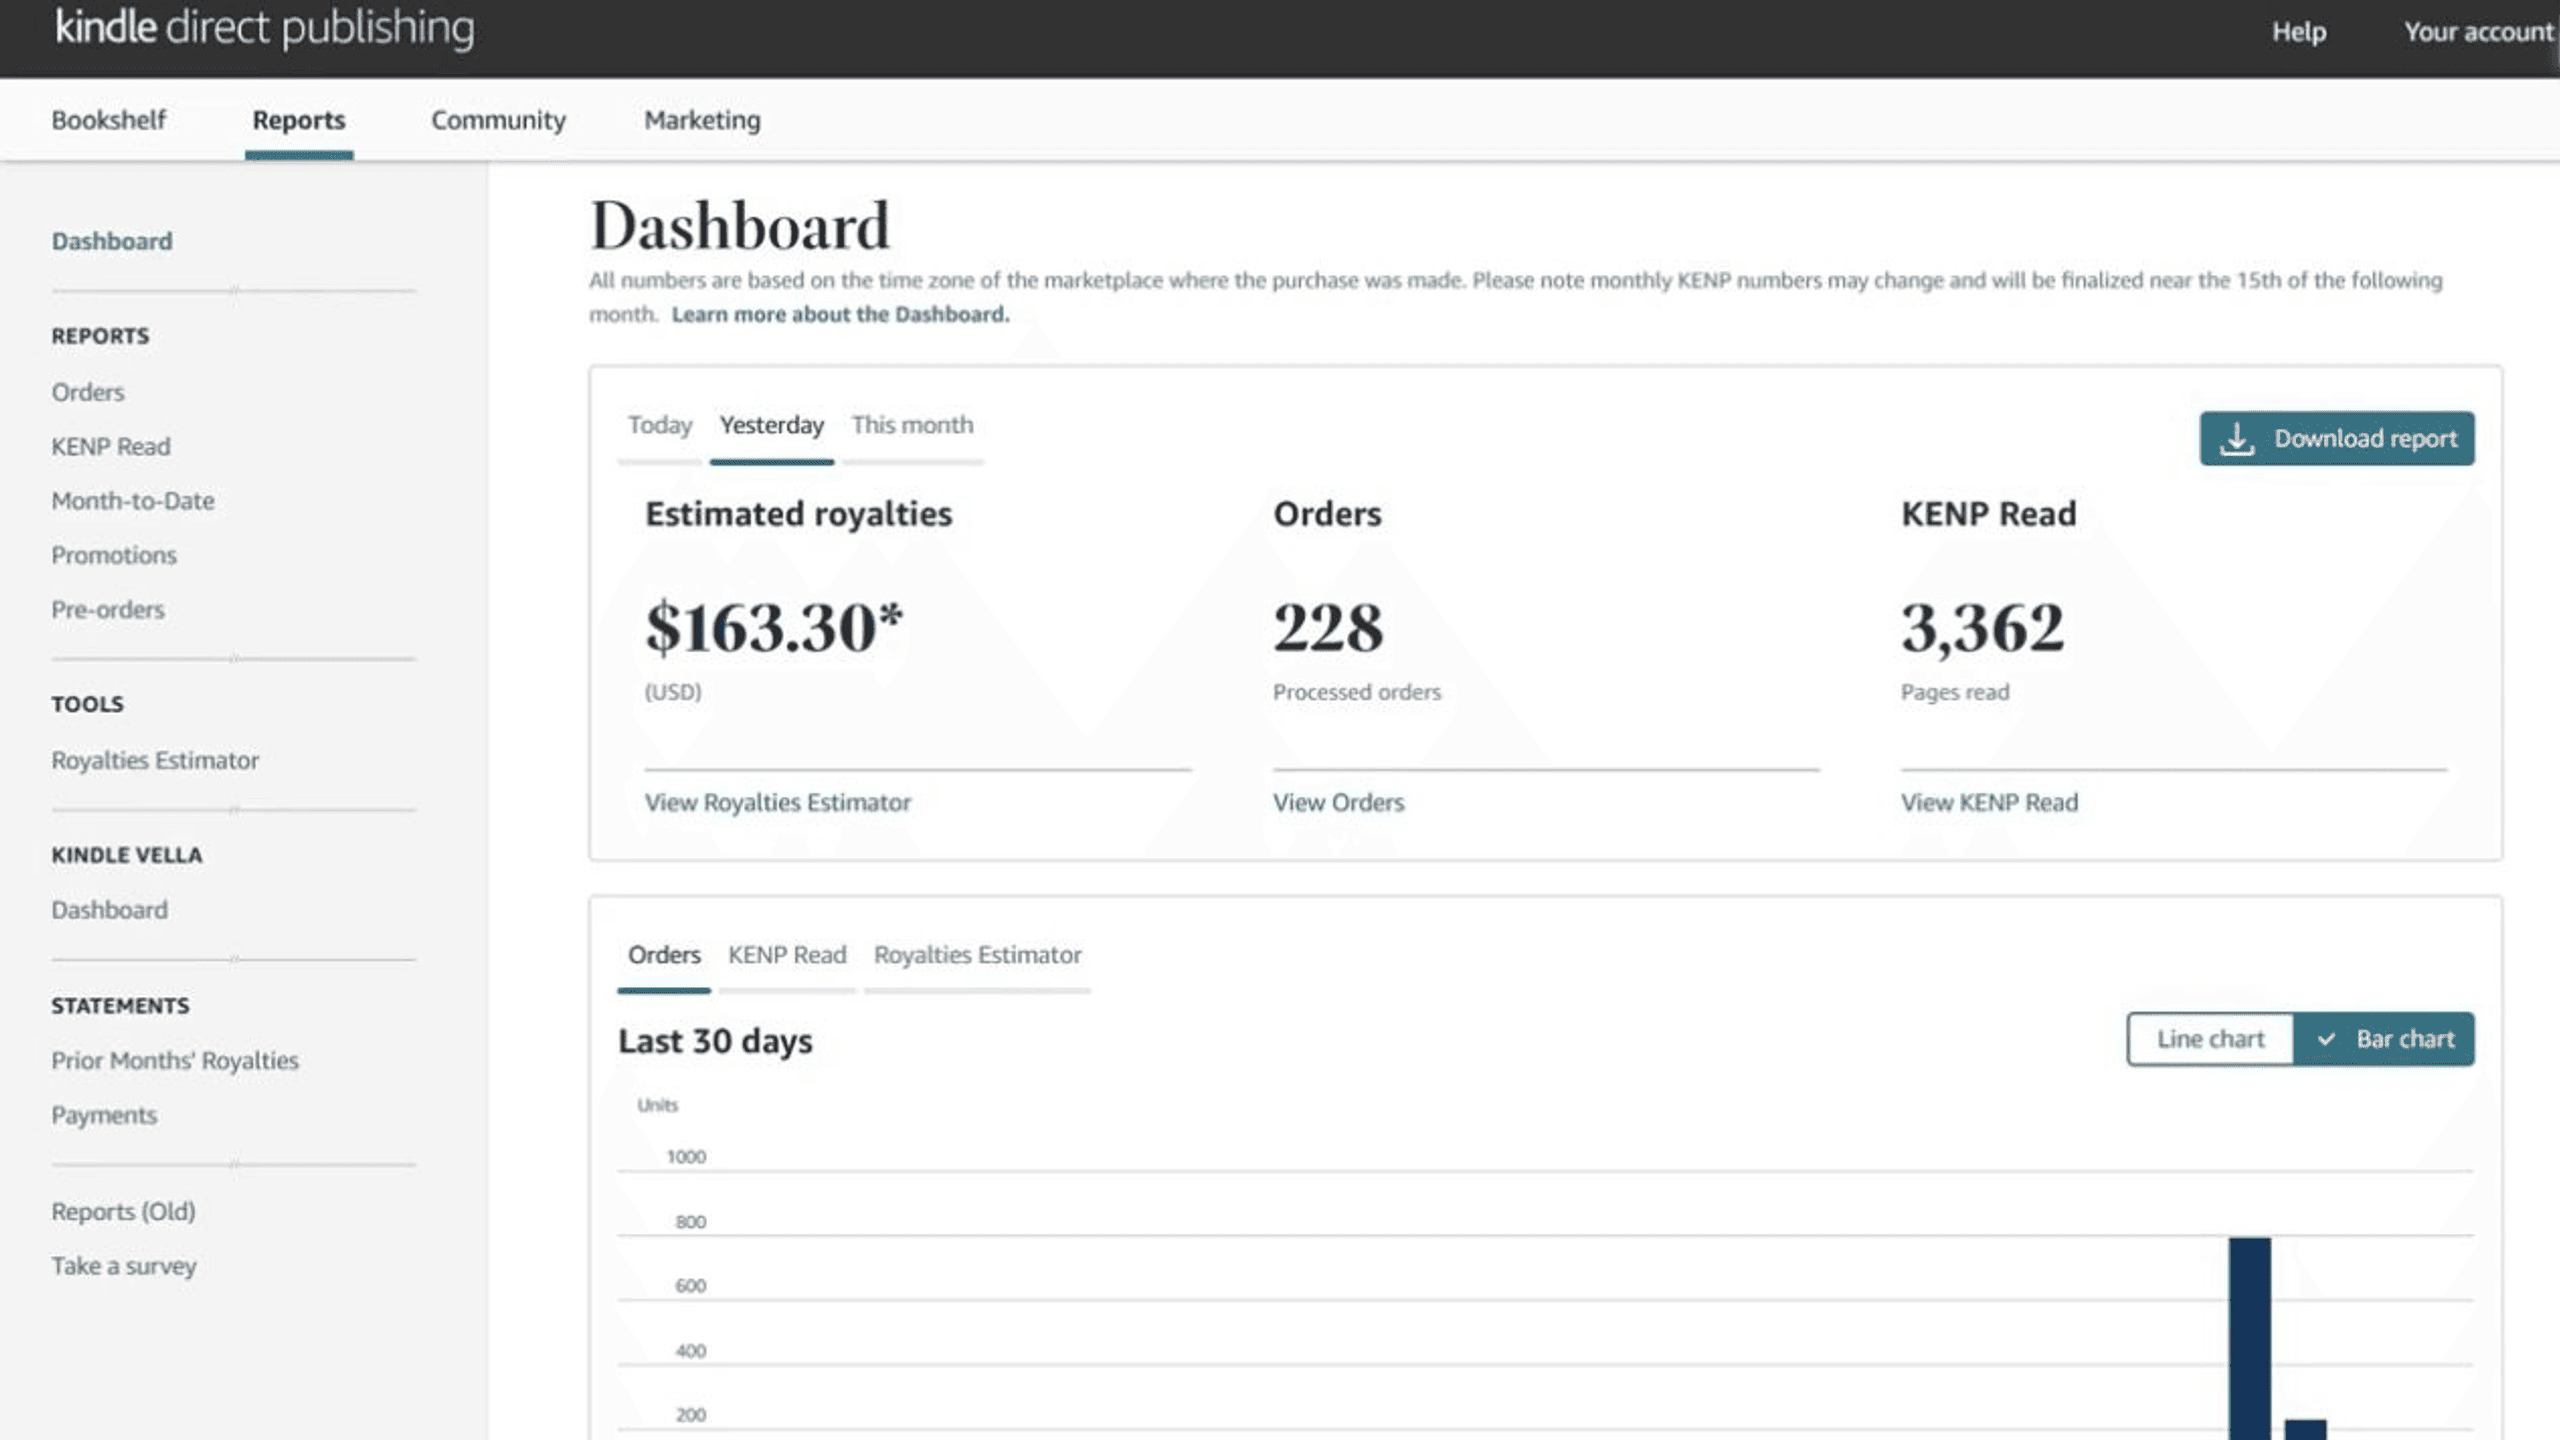Open the Reports tab
This screenshot has width=2560, height=1440.
click(299, 120)
